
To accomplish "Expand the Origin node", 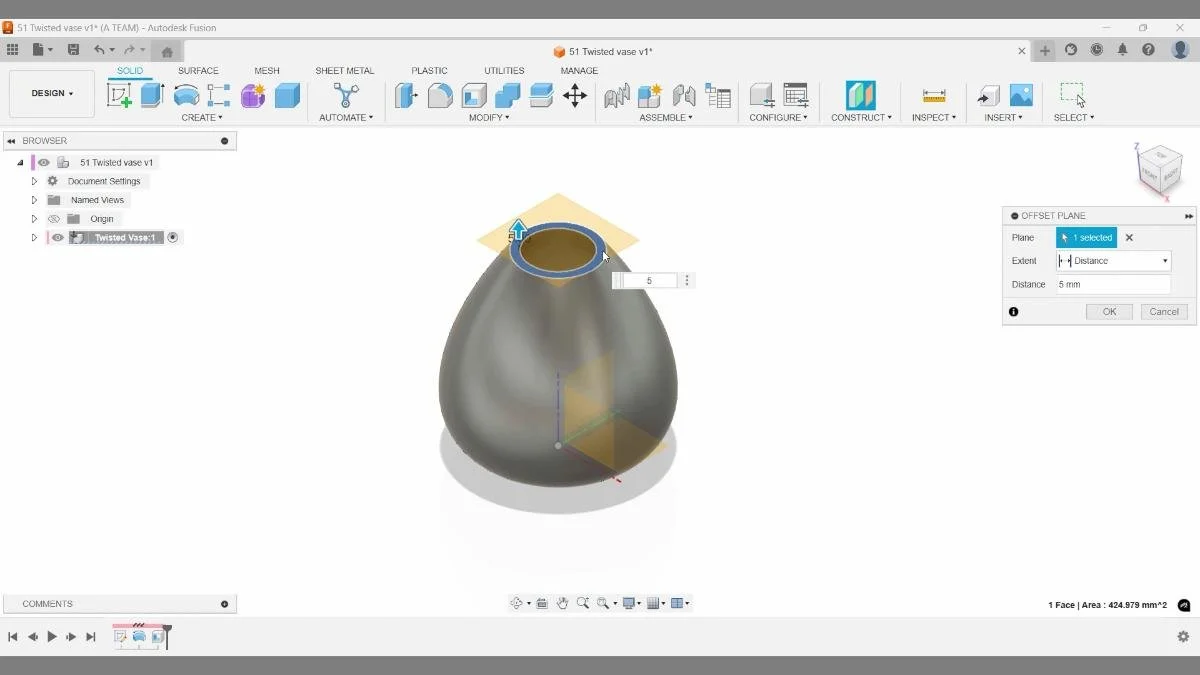I will click(34, 219).
